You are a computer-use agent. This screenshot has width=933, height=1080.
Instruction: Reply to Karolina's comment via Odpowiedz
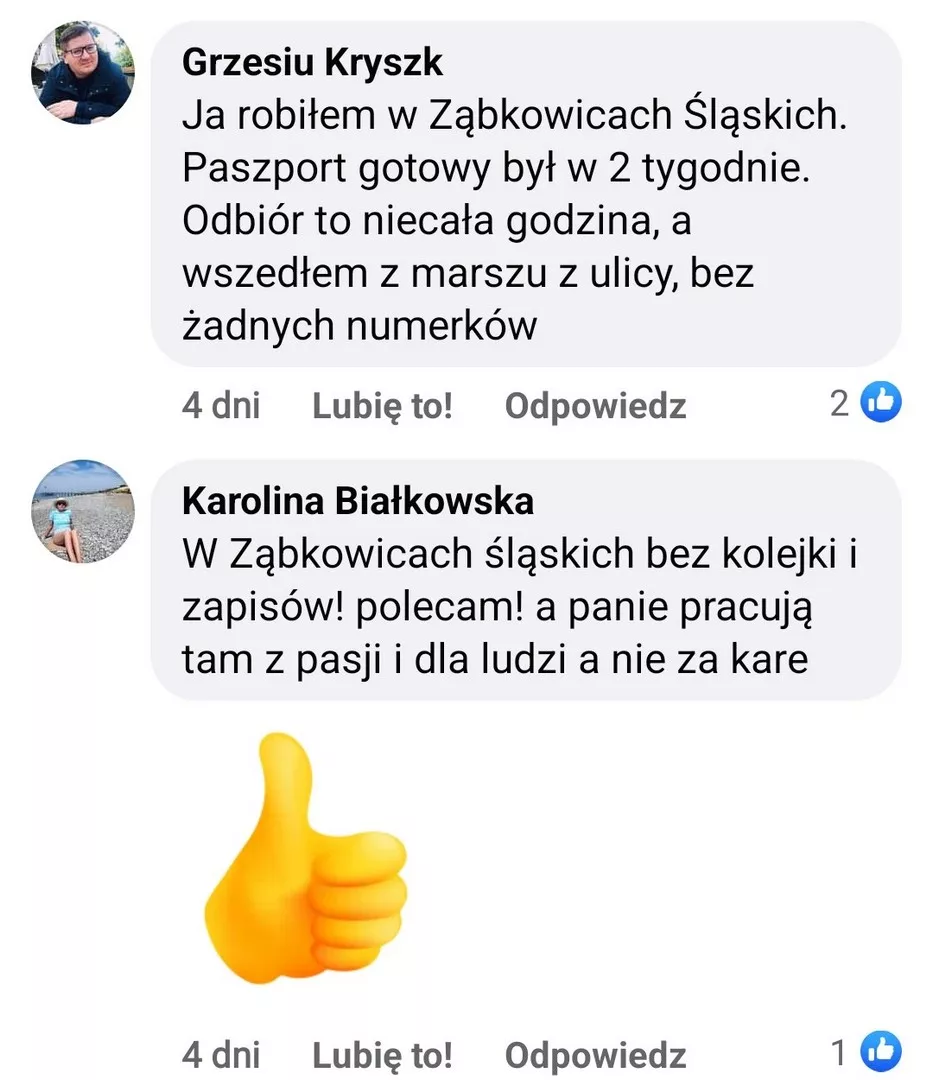click(596, 1055)
